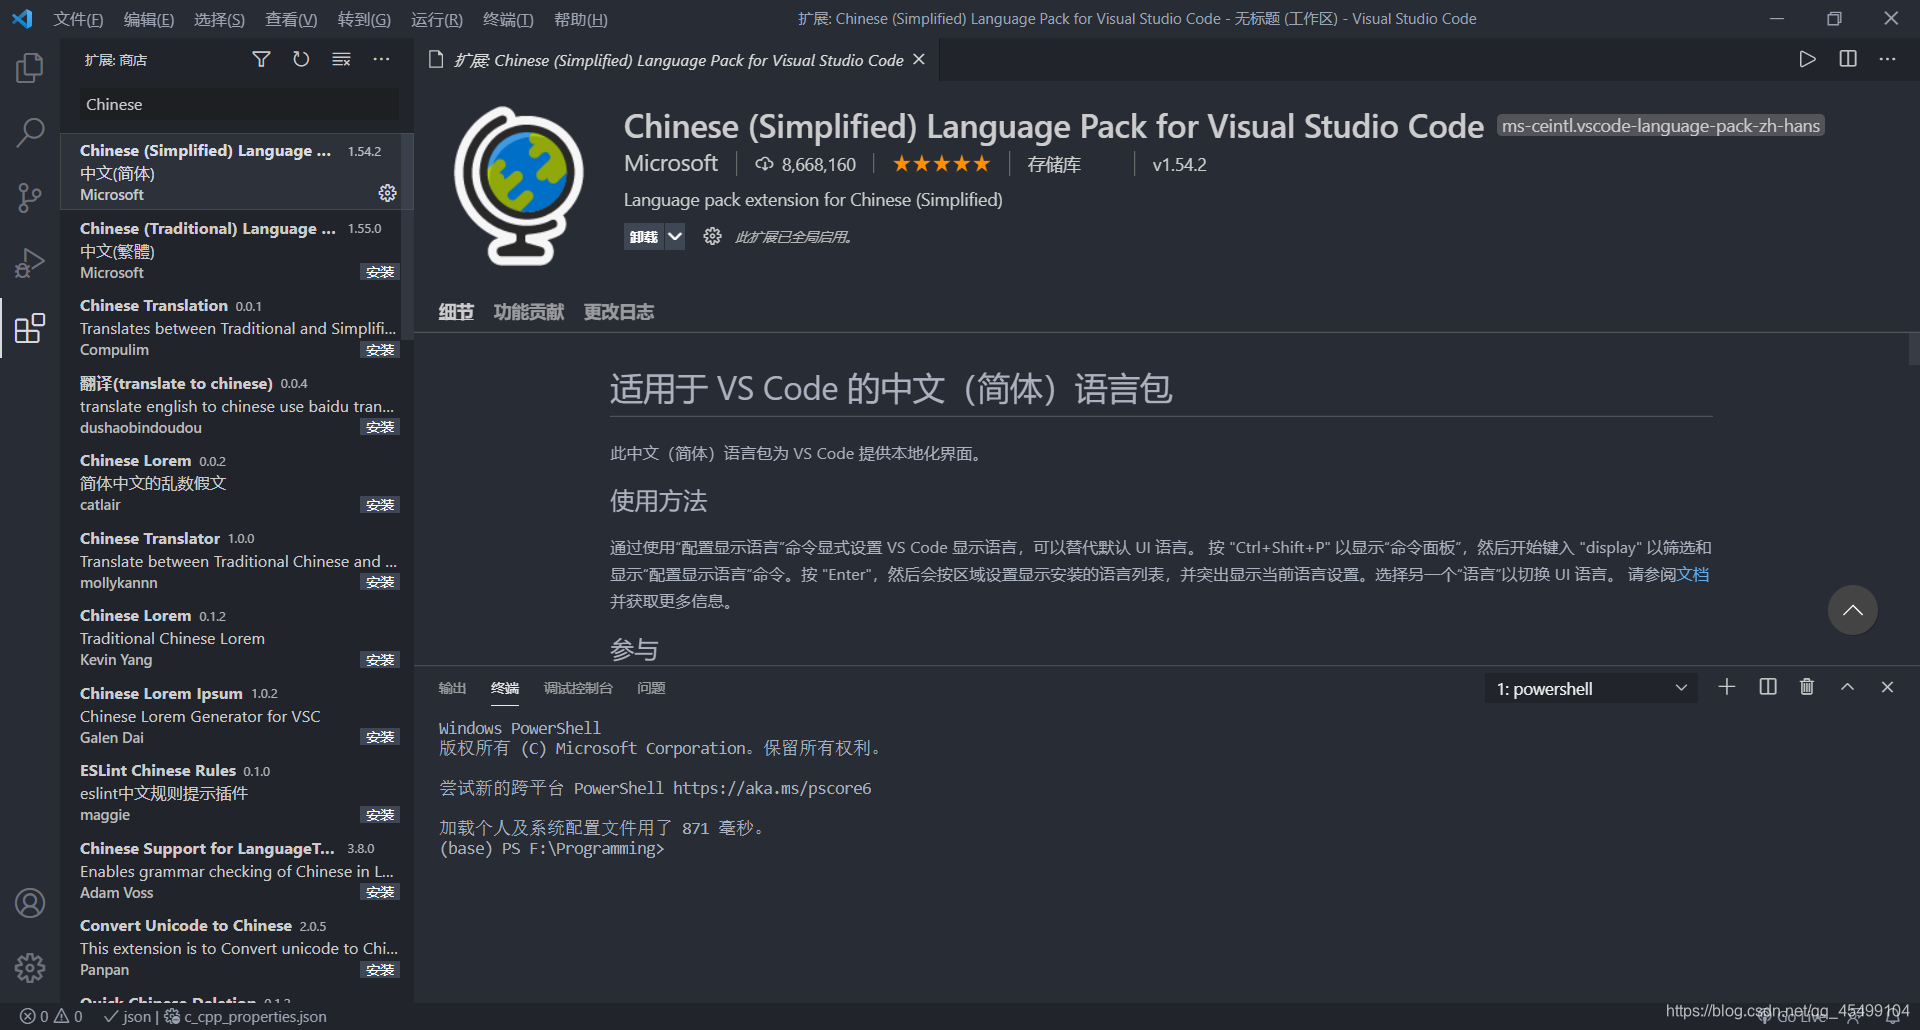Open the 存储库 repository link
Image resolution: width=1920 pixels, height=1030 pixels.
1054,165
